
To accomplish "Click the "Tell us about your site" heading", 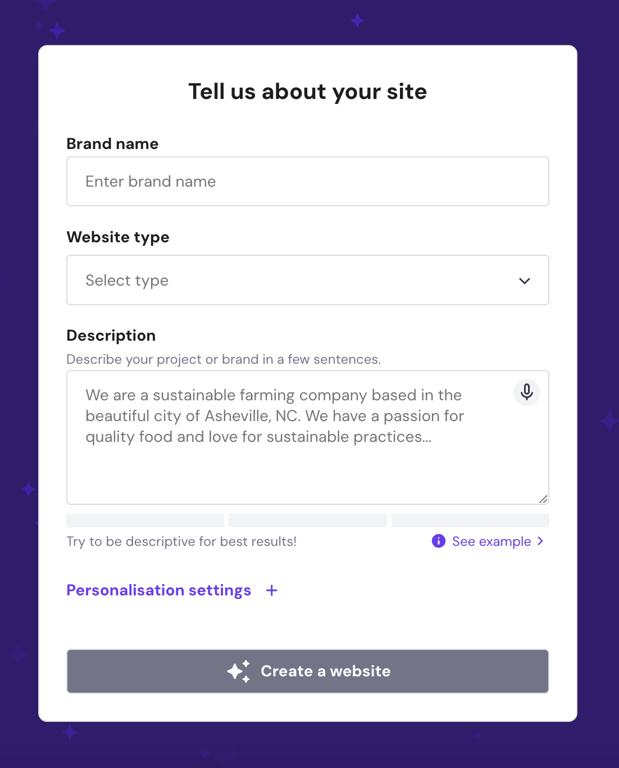I will pyautogui.click(x=307, y=92).
